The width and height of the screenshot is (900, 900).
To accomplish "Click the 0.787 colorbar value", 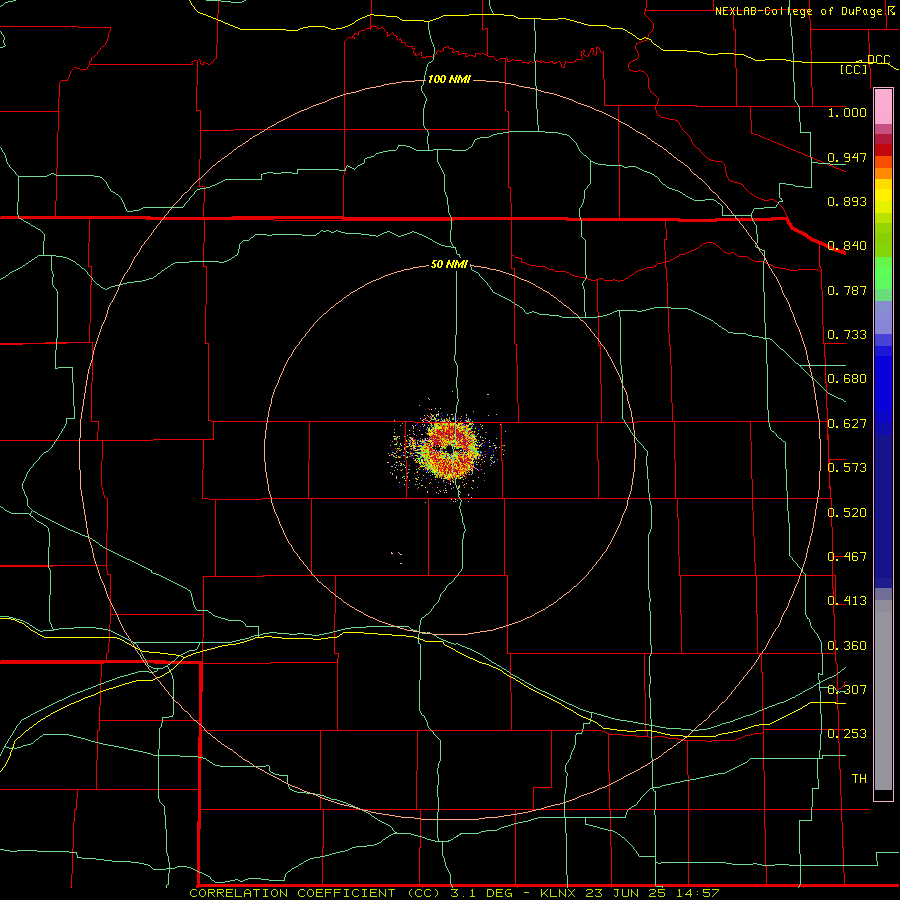I will [x=847, y=290].
